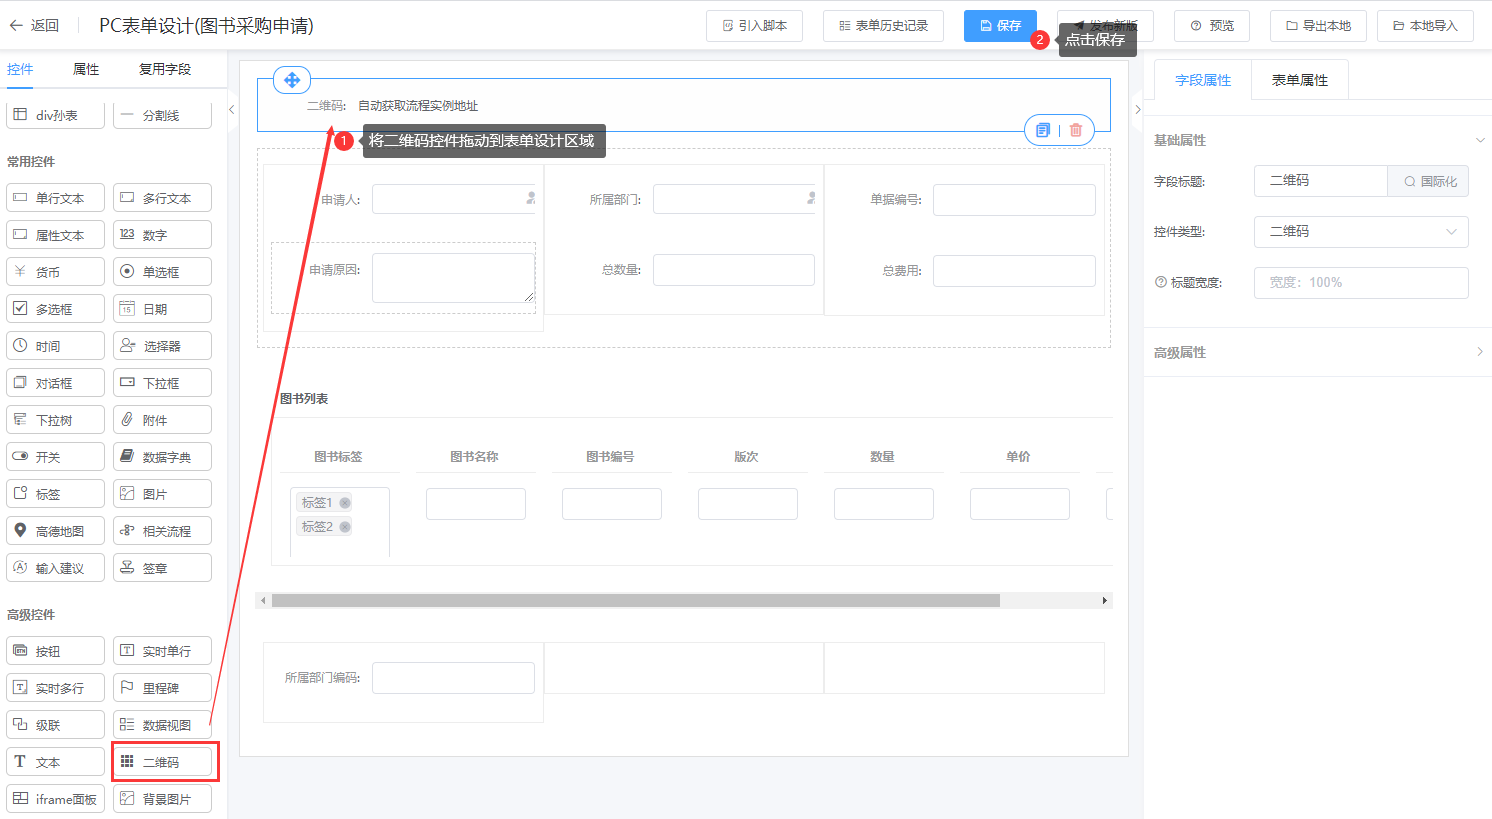Screen dimensions: 1492x819
Task: Open the 复用字段 tab
Action: click(165, 69)
